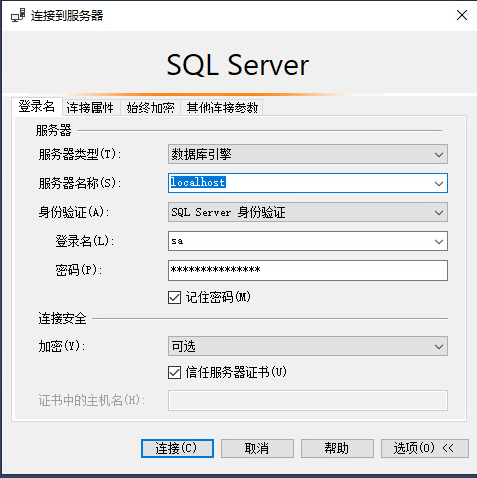Expand the 服务器名称 dropdown arrow
Screen dimensions: 477x478
click(x=439, y=183)
